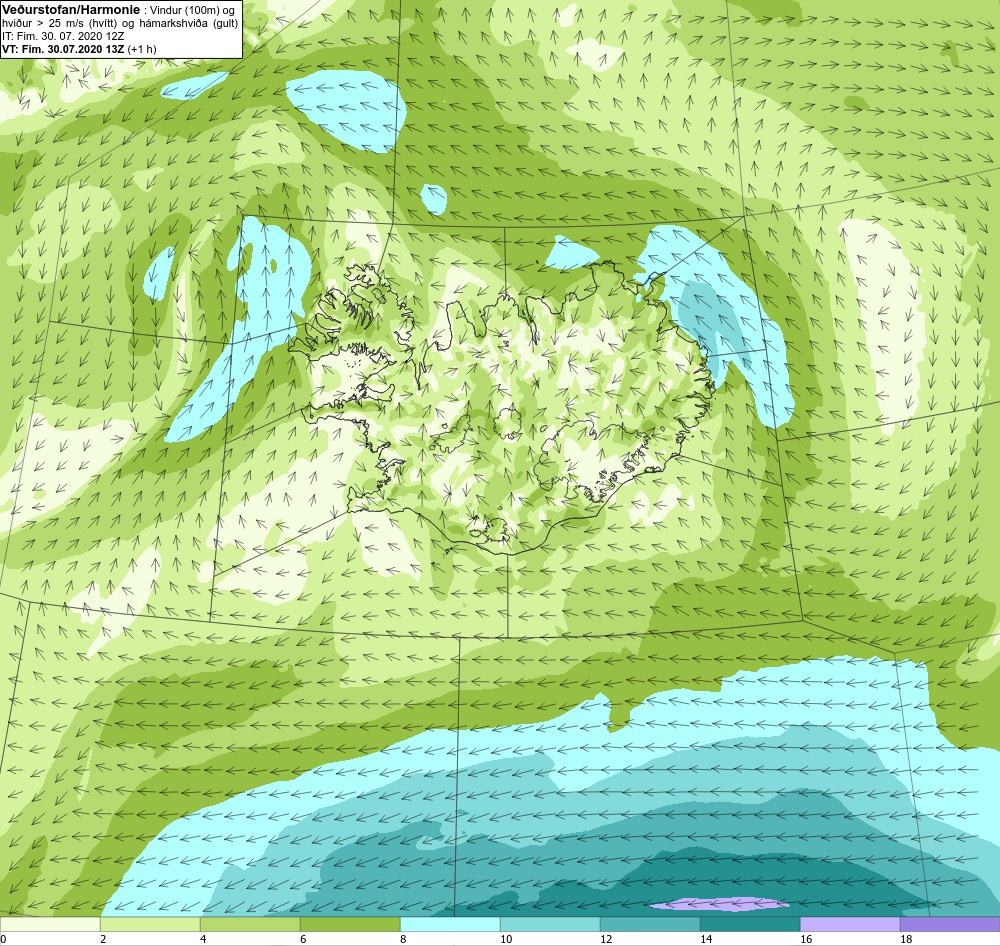1000x946 pixels.
Task: Click the legend label '4'
Action: [x=203, y=939]
